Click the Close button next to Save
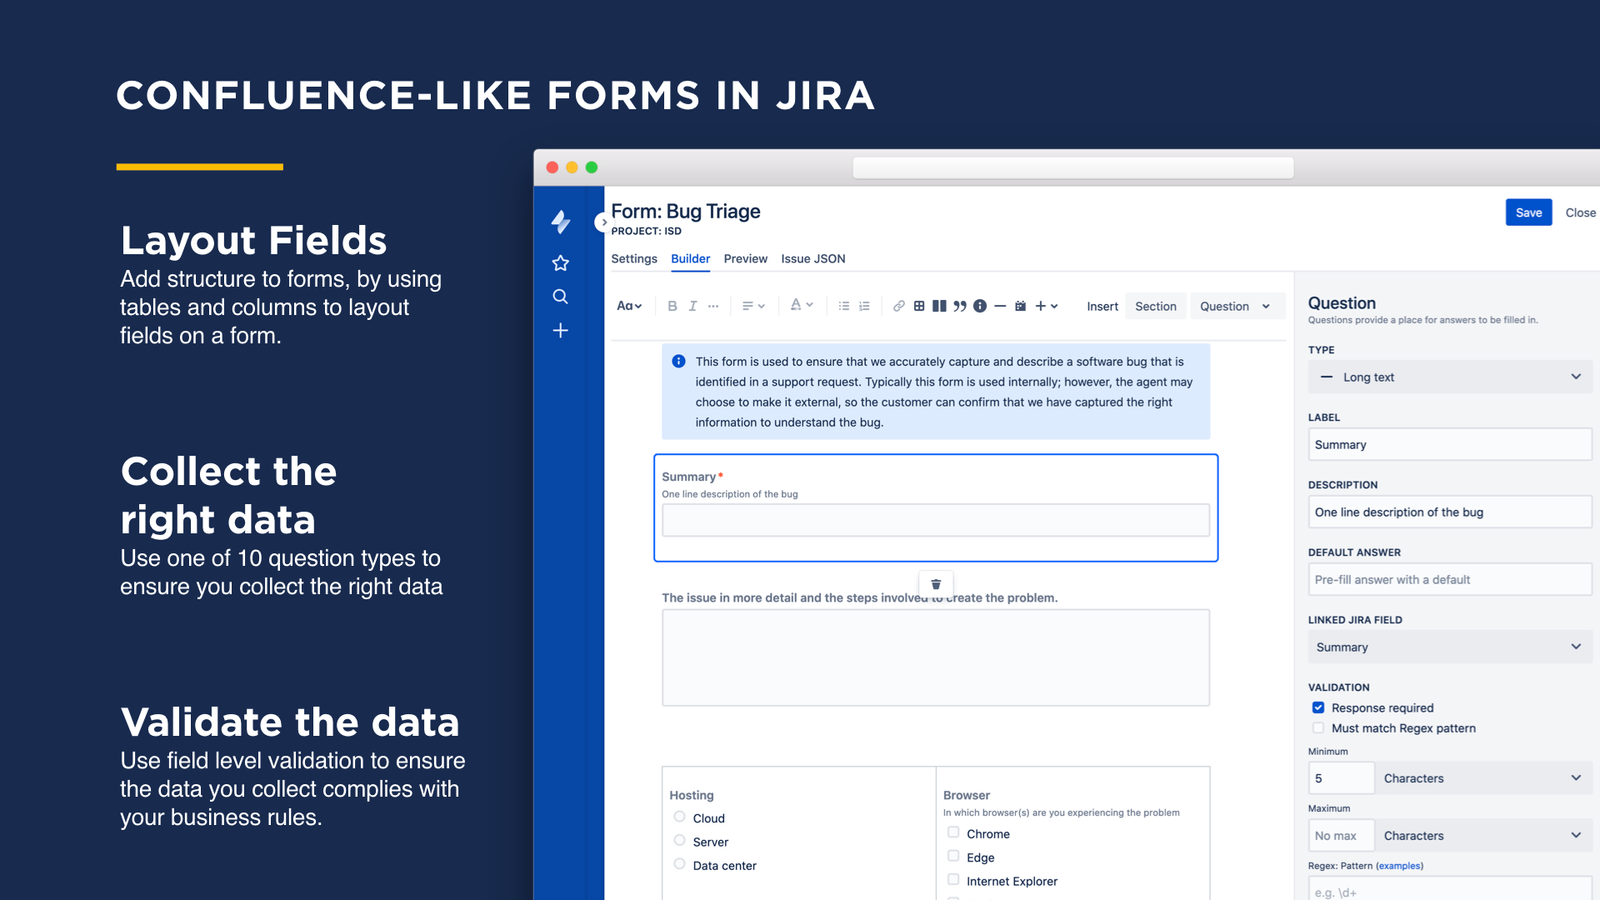Screen dimensions: 1600x900 coord(1580,213)
